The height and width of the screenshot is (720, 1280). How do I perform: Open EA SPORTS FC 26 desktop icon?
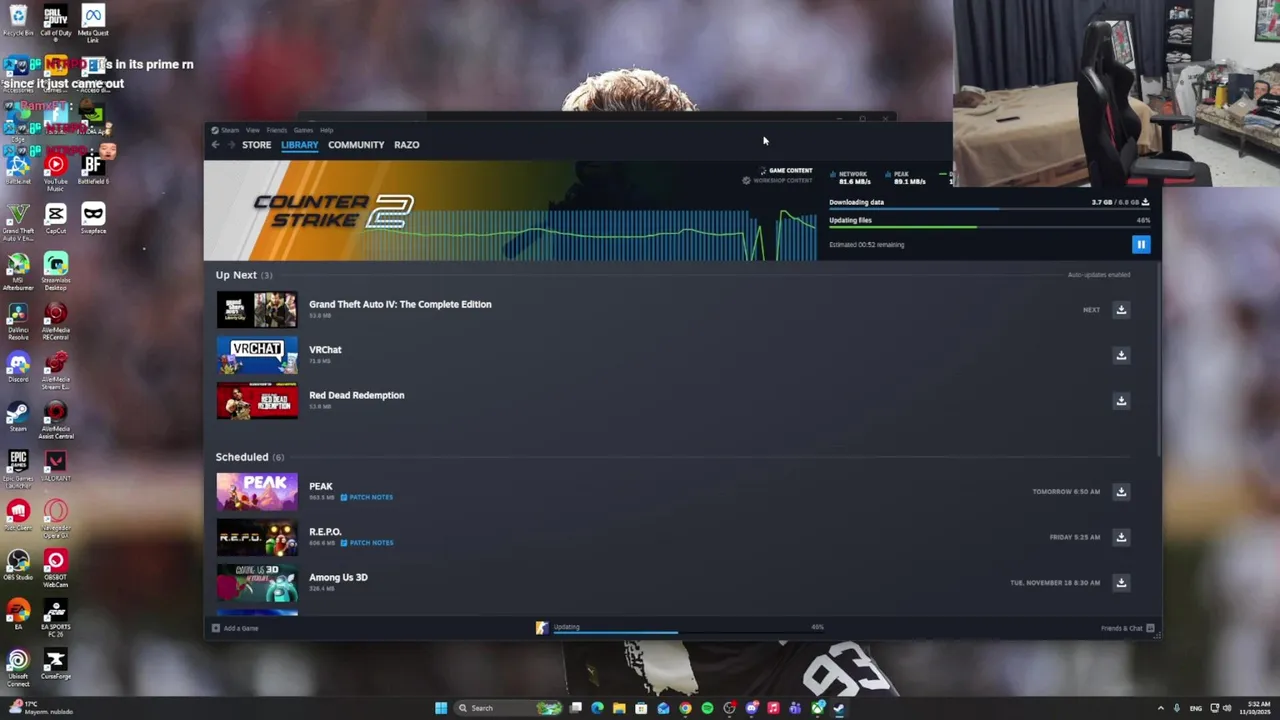click(x=56, y=615)
